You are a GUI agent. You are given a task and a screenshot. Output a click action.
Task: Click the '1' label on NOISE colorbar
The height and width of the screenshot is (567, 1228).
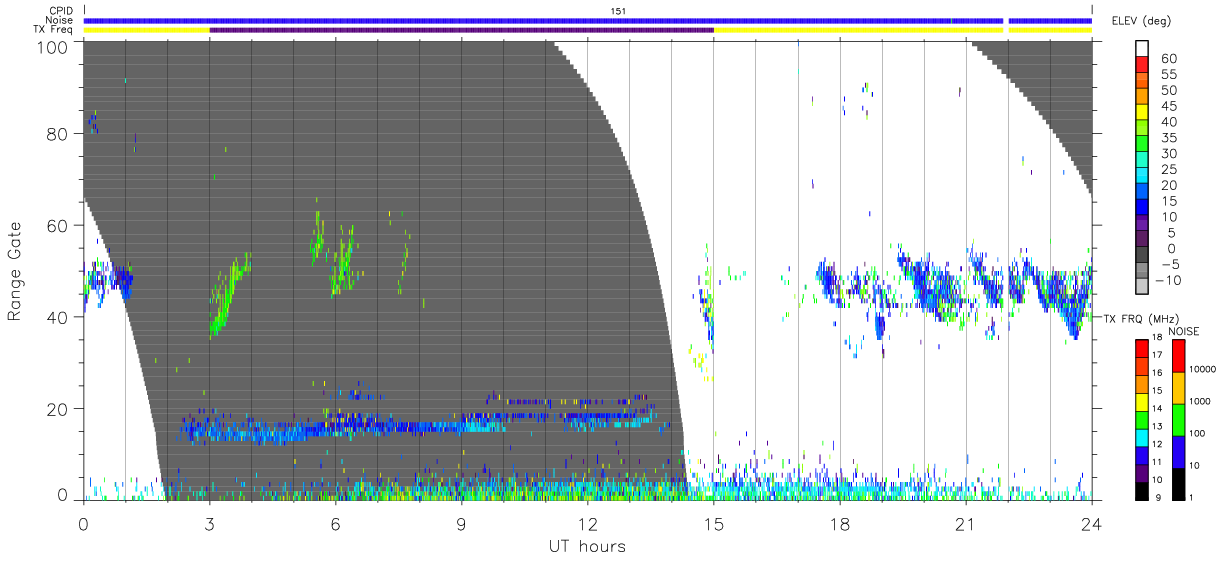point(1192,497)
